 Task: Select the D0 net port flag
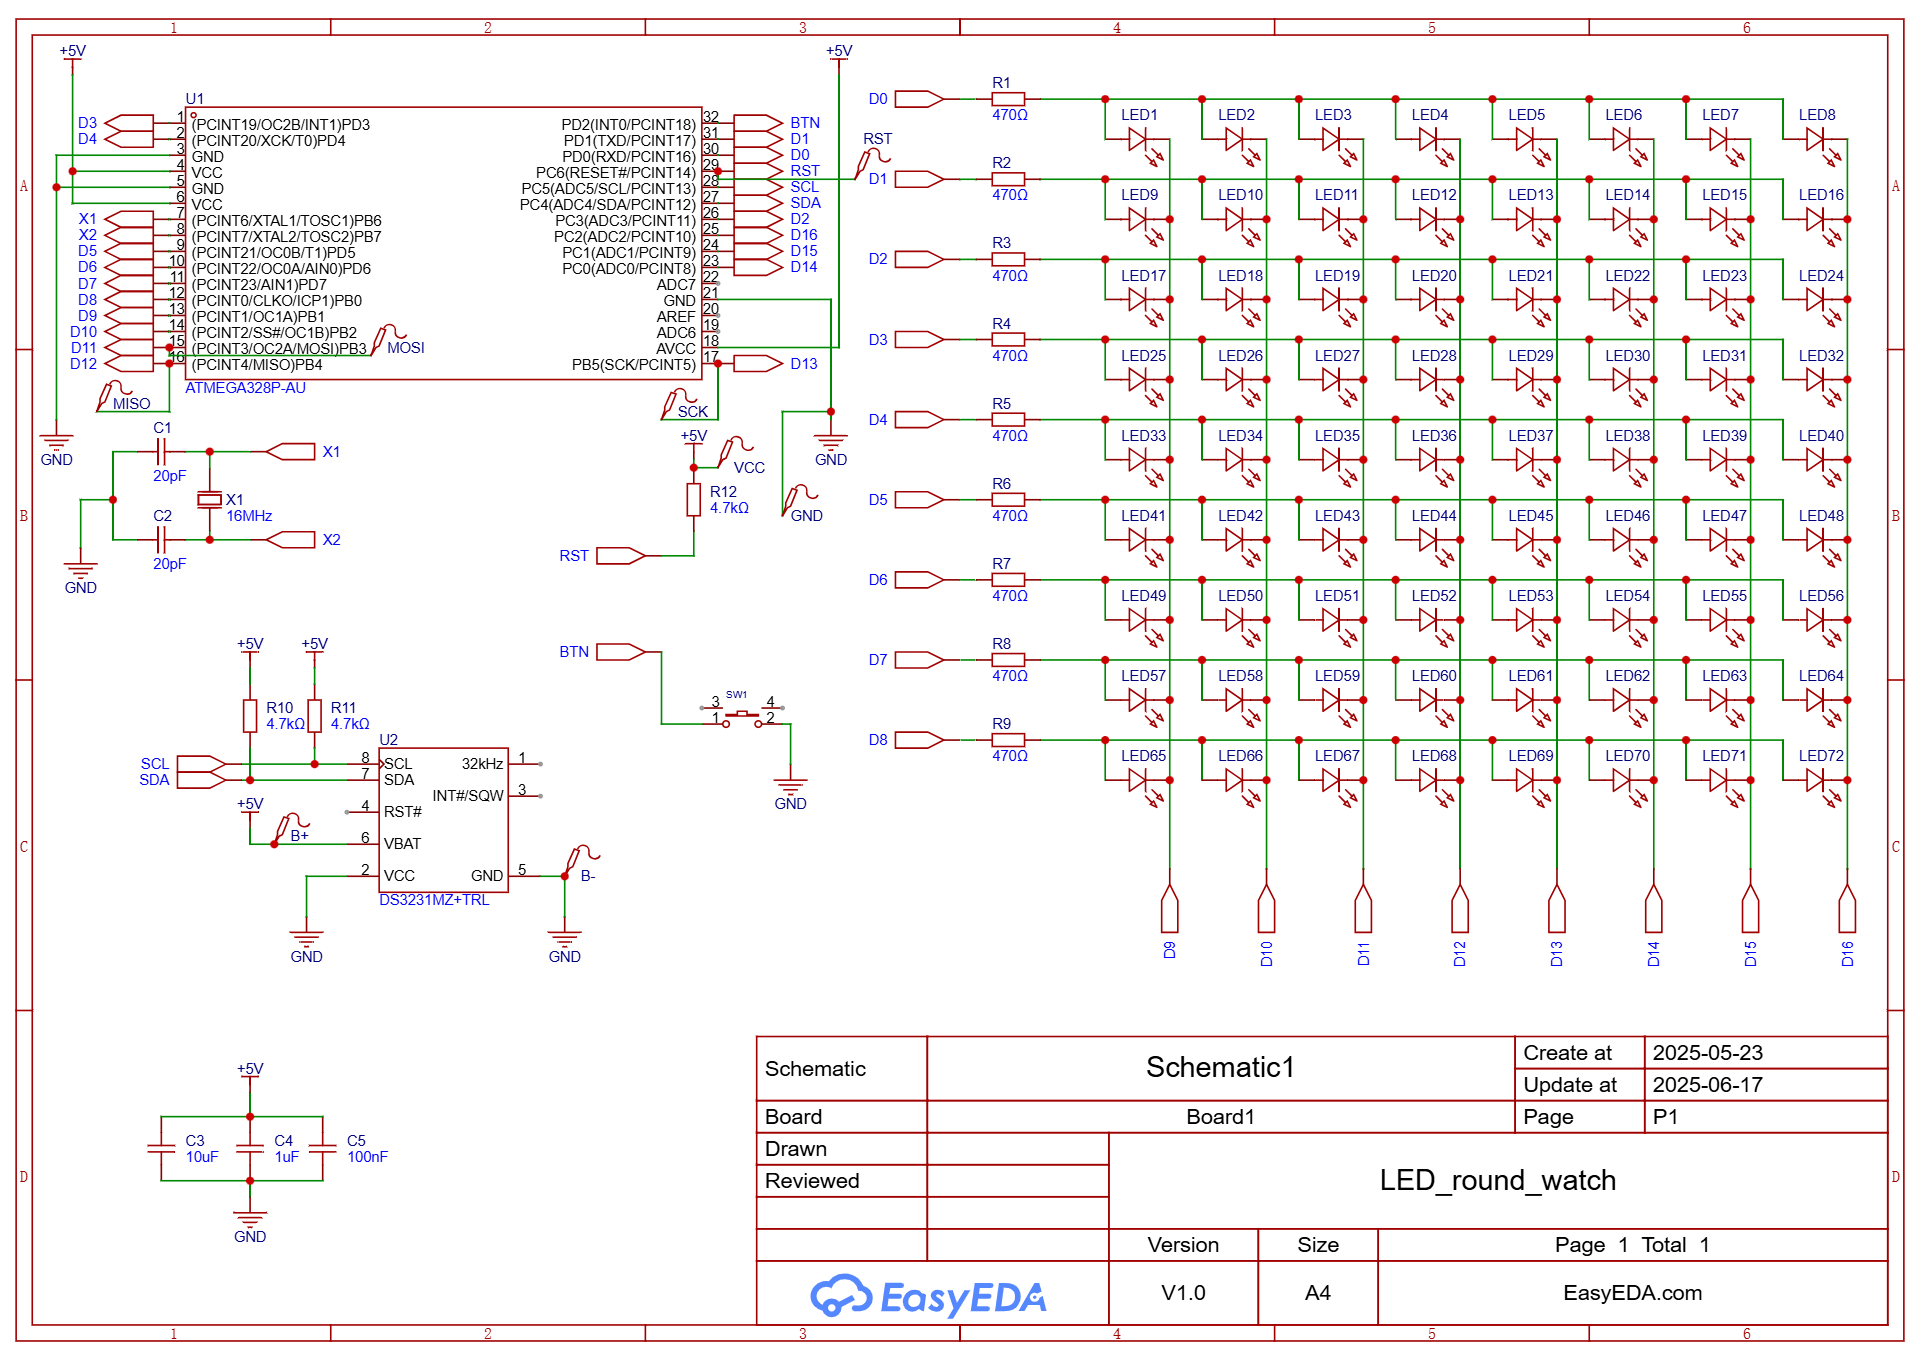919,99
